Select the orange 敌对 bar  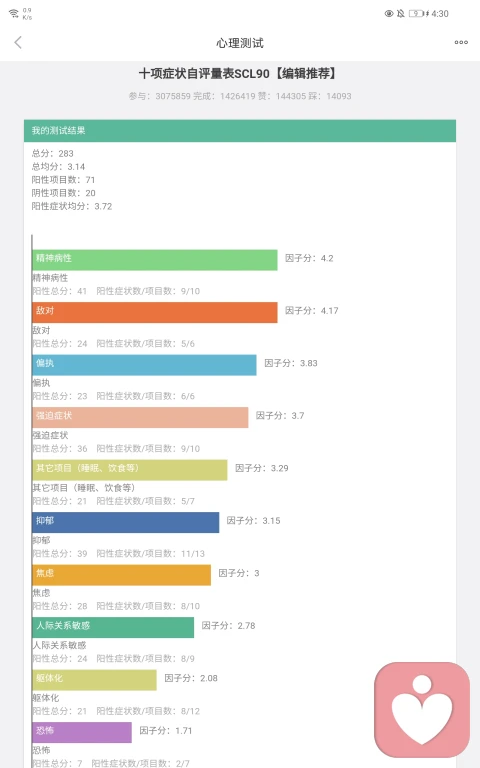pos(155,312)
